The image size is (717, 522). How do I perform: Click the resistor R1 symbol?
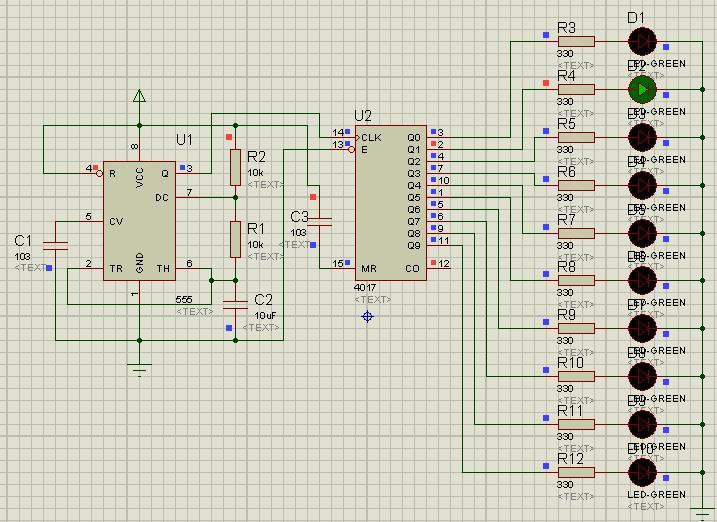(x=235, y=240)
